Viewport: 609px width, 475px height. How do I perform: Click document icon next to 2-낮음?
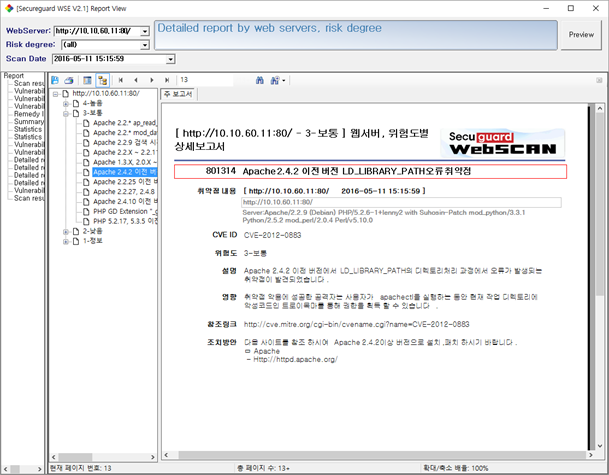point(76,231)
